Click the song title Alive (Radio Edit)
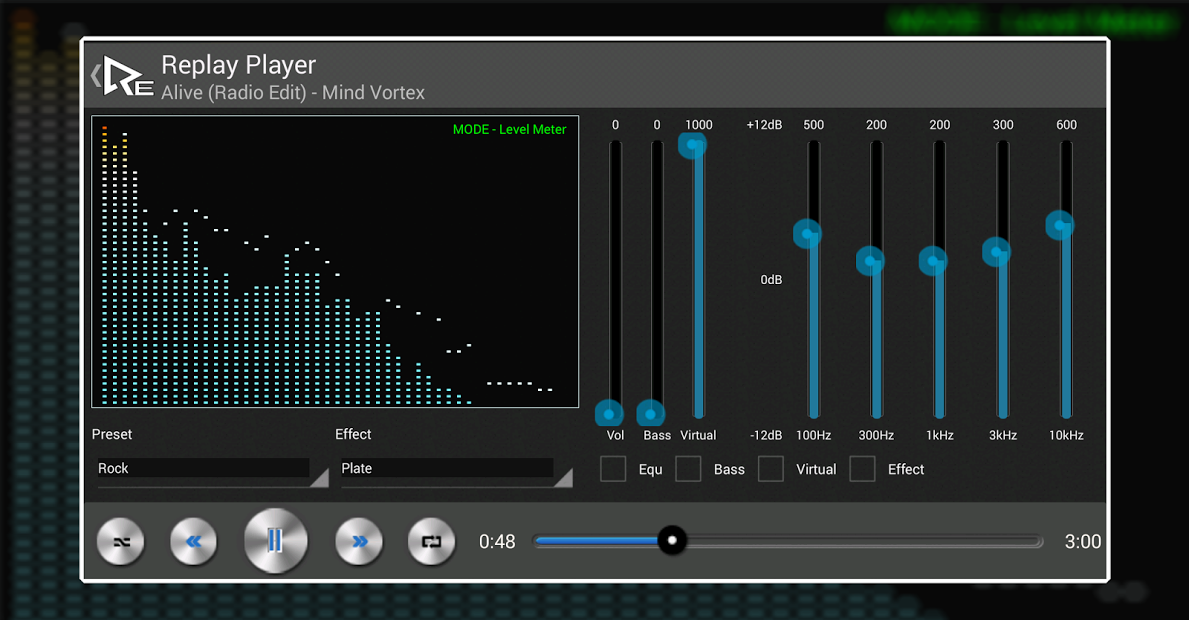1189x620 pixels. pos(234,92)
